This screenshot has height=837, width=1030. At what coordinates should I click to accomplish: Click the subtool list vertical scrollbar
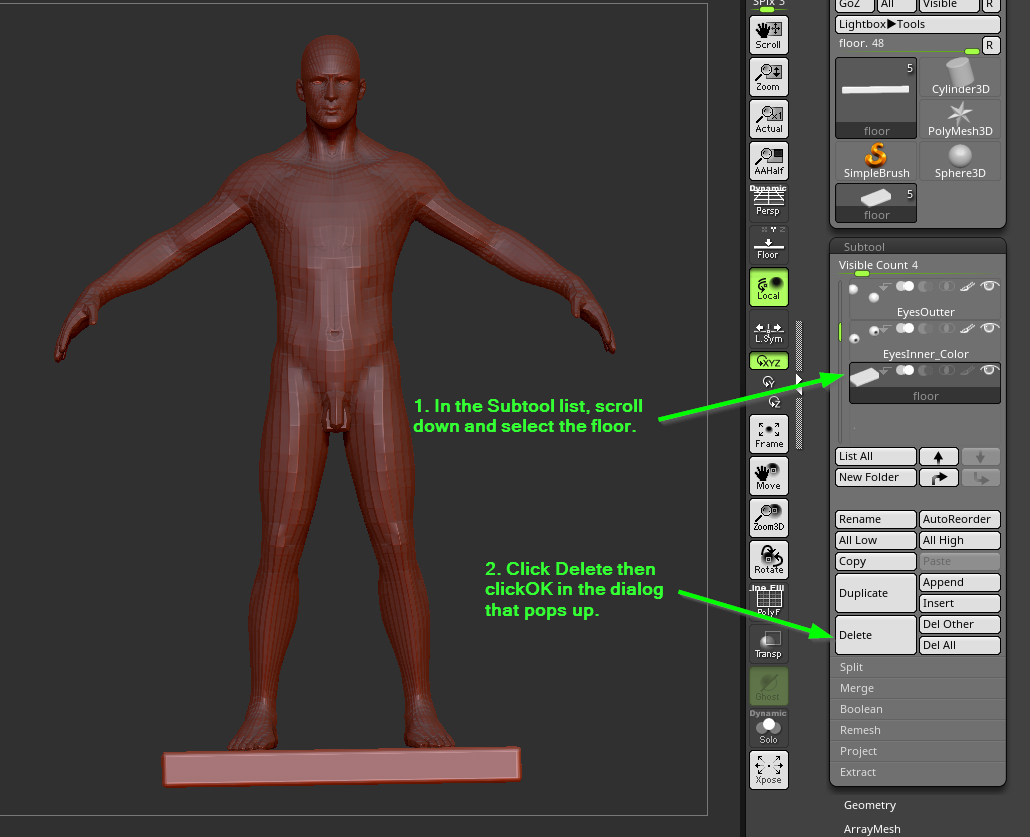(x=840, y=361)
